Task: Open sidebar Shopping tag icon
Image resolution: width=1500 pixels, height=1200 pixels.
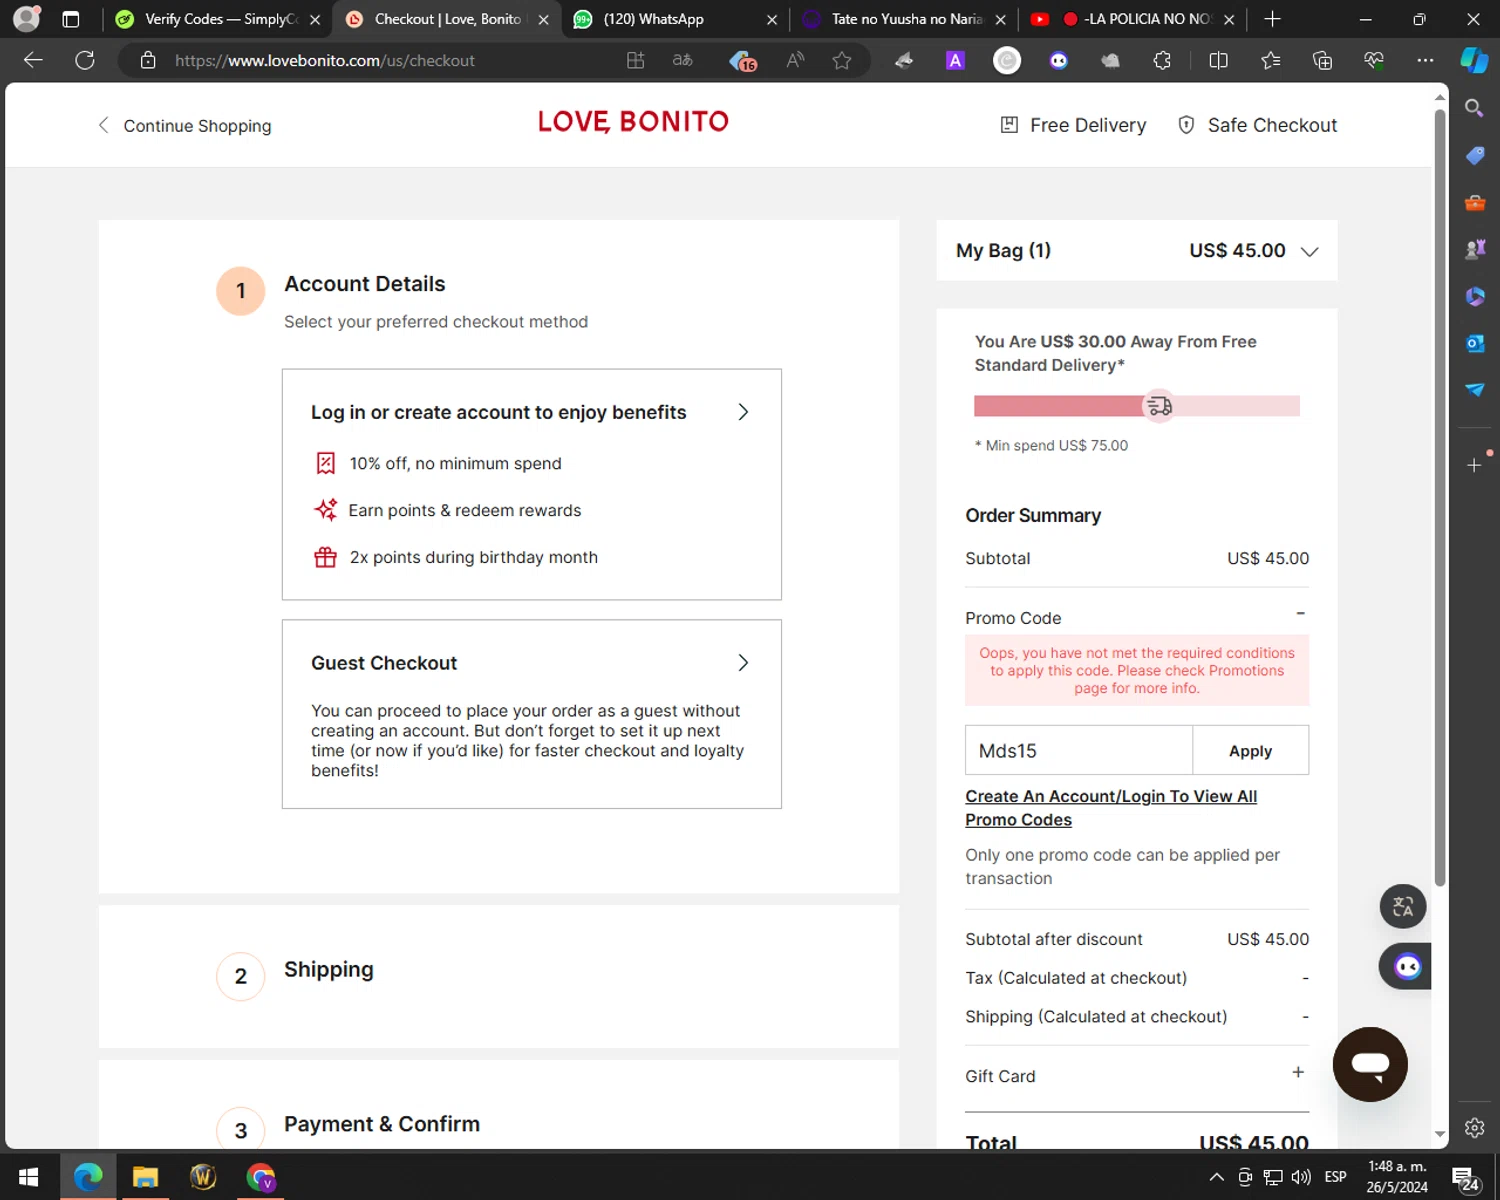Action: (x=1475, y=155)
